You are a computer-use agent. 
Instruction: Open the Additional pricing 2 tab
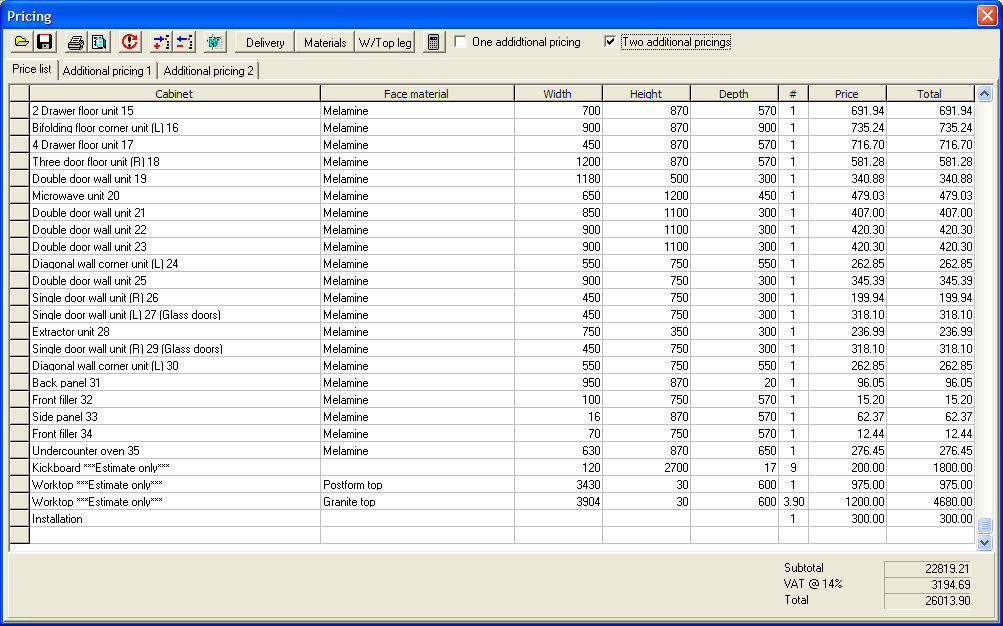[209, 71]
